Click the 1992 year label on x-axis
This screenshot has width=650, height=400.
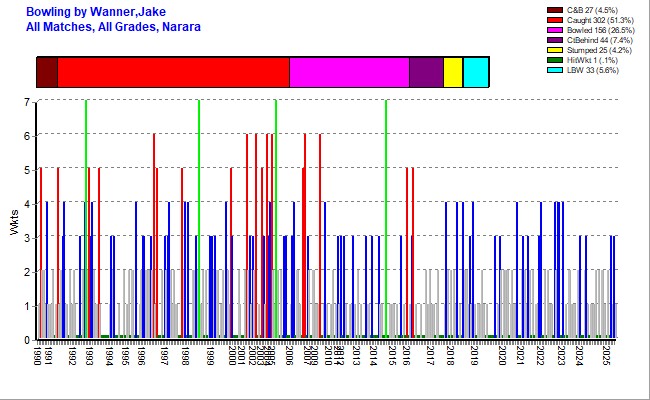72,357
